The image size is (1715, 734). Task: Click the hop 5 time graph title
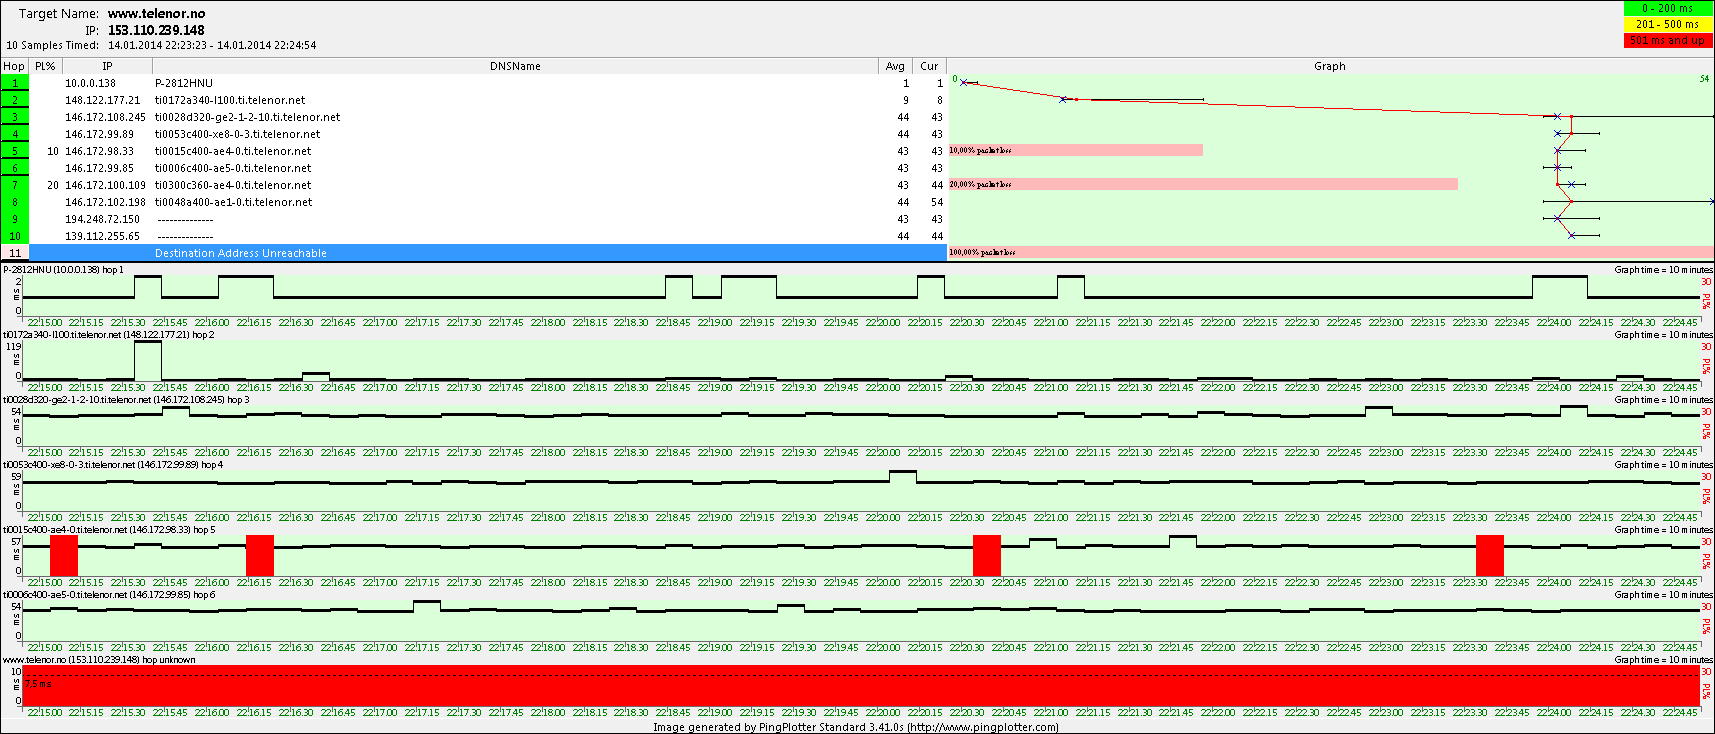click(x=109, y=530)
